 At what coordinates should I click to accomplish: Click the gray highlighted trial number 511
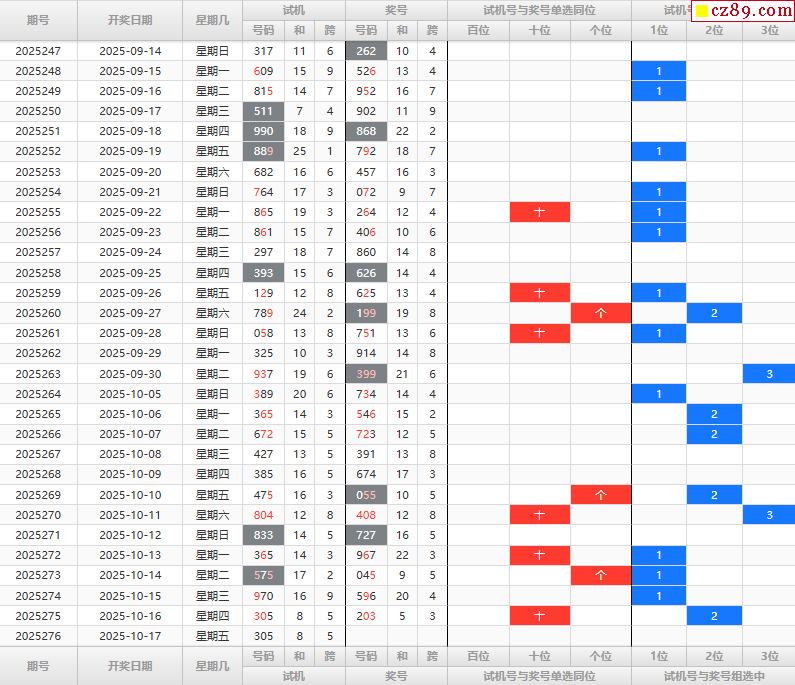[x=264, y=111]
